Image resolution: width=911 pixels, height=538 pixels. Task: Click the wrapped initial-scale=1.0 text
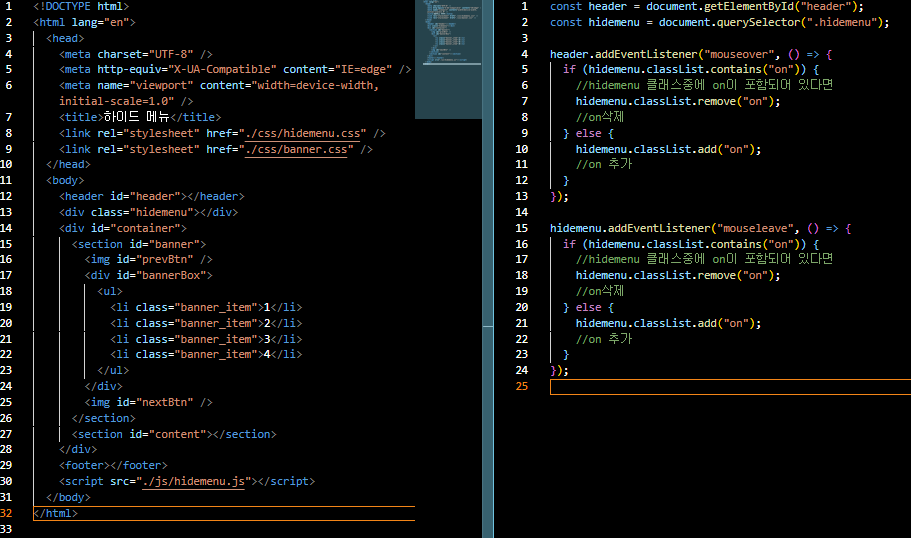[x=126, y=101]
